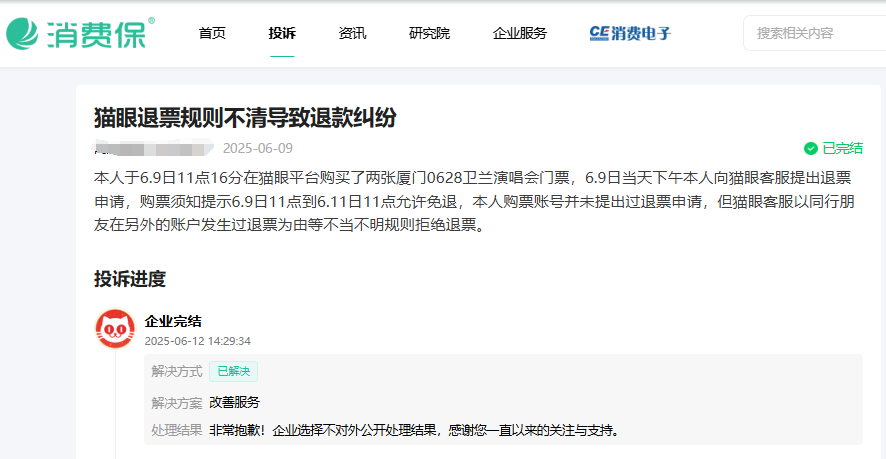Click timestamp 2025-06-12 14:29:34
This screenshot has width=886, height=459.
[198, 341]
